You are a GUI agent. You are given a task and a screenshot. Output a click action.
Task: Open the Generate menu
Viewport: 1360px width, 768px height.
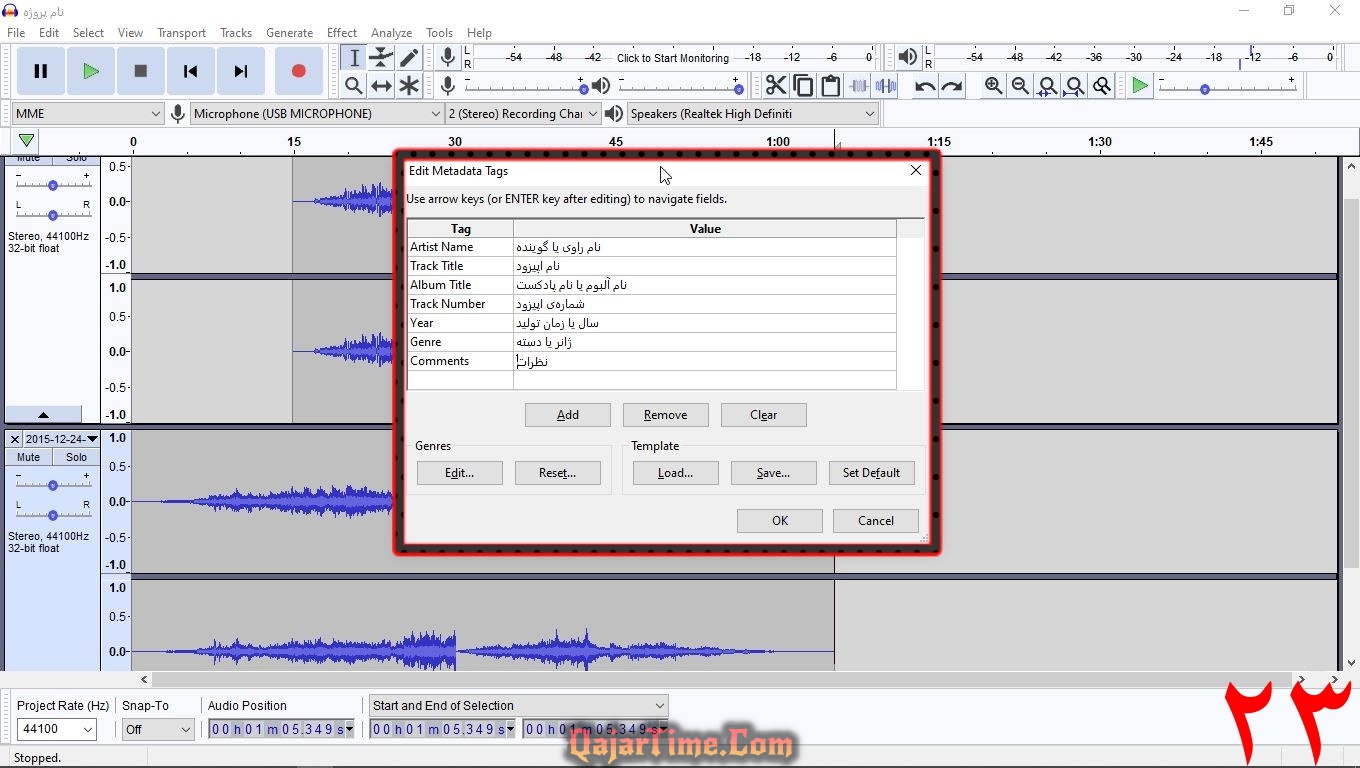289,33
